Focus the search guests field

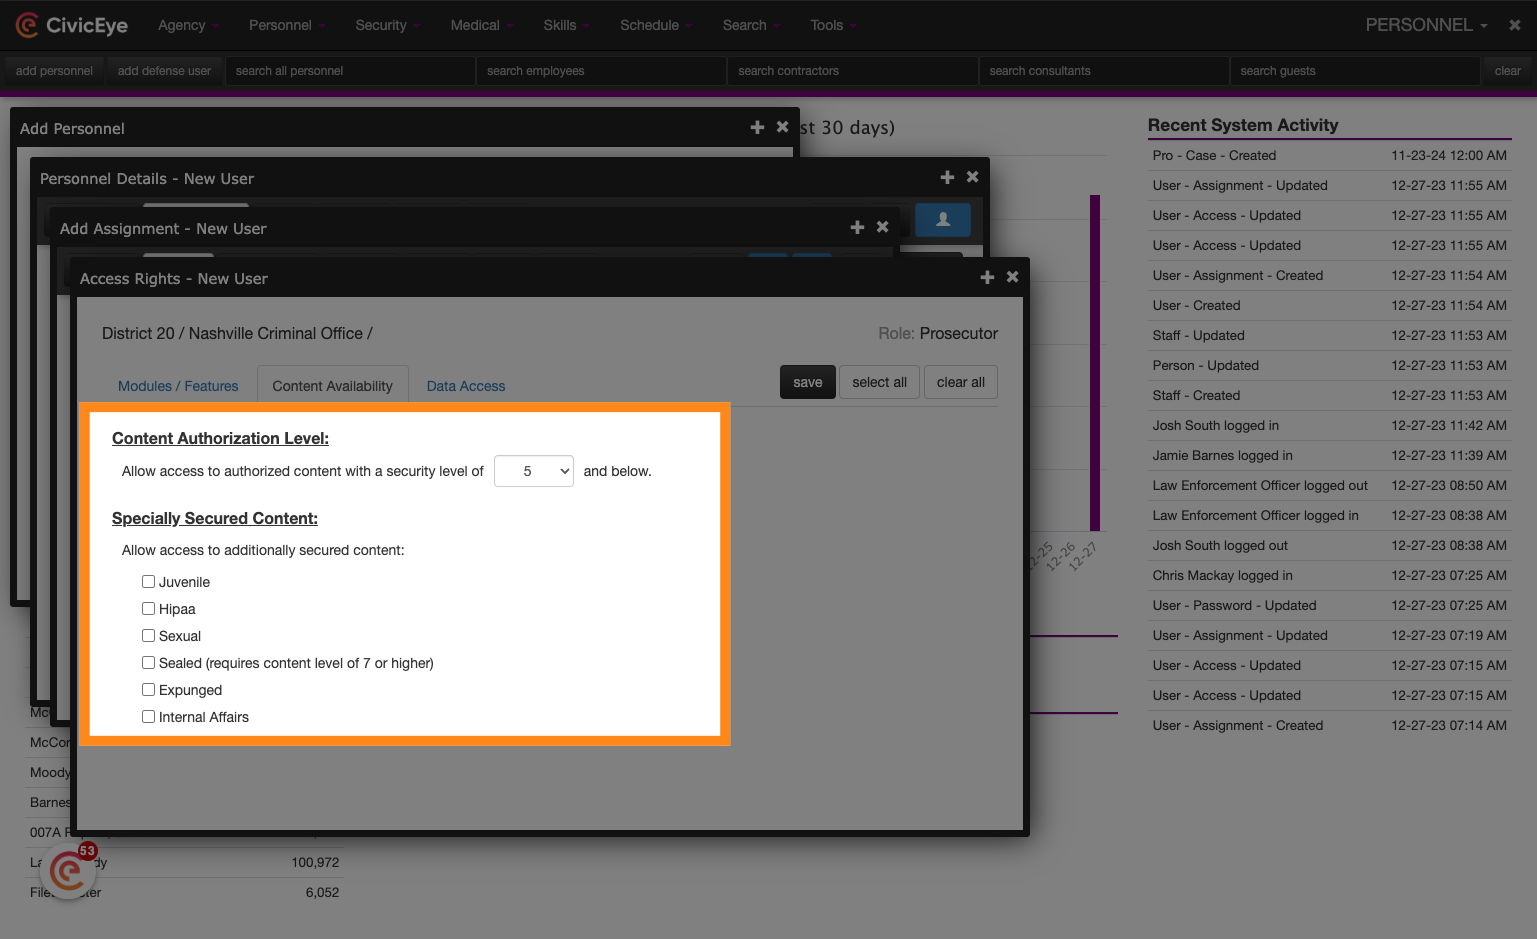click(1355, 71)
